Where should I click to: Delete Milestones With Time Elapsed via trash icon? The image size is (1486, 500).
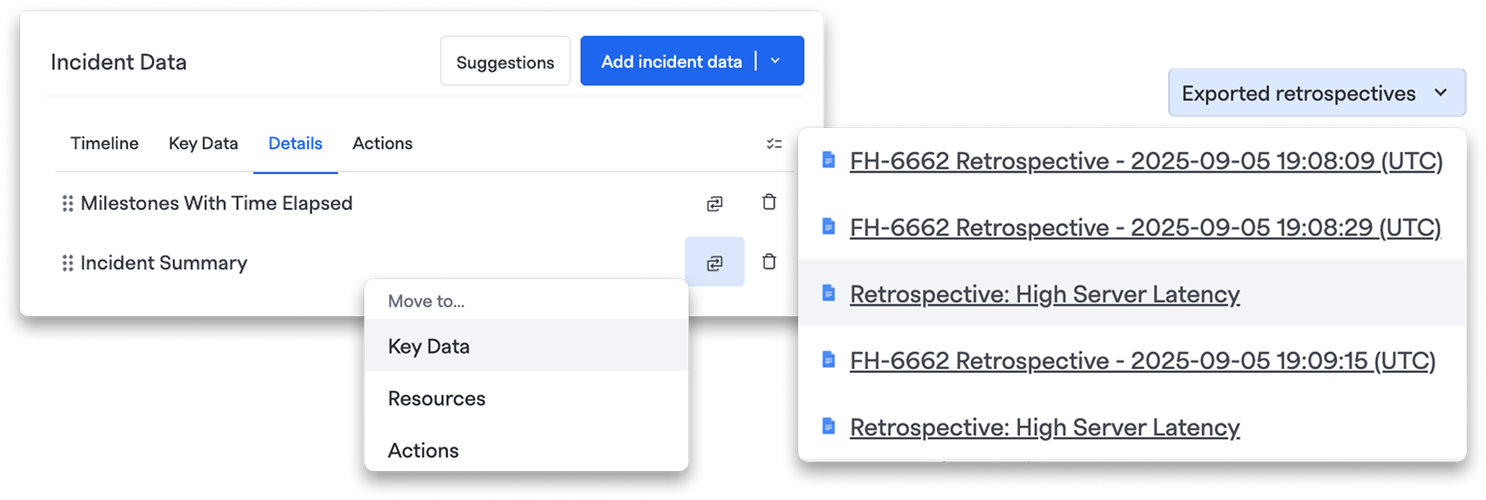(x=769, y=202)
